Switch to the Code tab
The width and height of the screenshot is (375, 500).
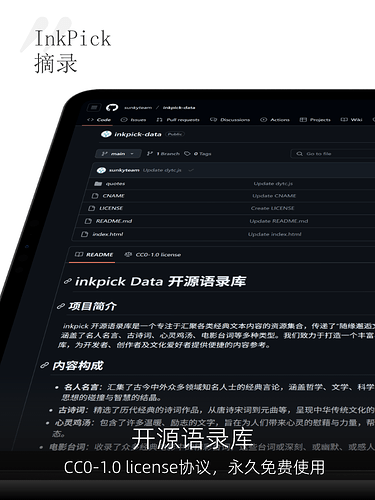tap(99, 120)
